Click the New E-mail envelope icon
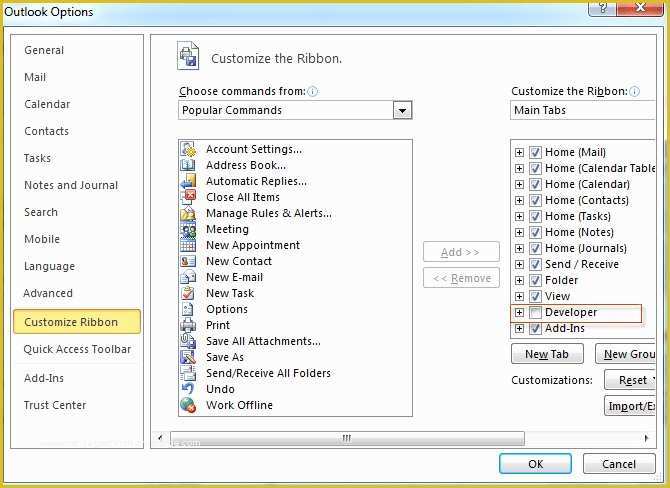Viewport: 670px width, 488px height. pos(188,277)
